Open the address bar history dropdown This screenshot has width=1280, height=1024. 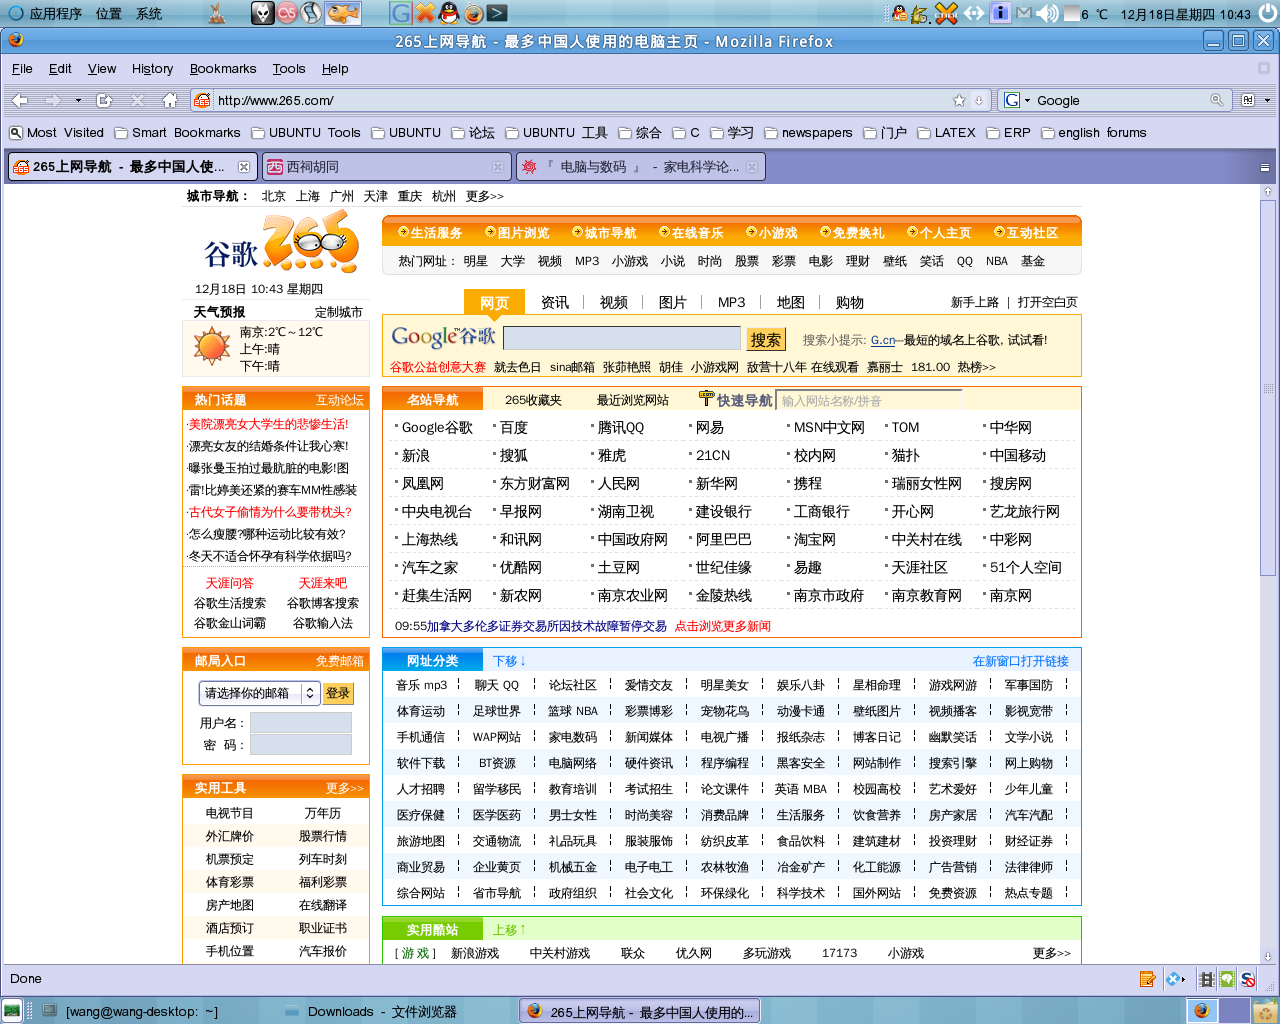click(x=979, y=100)
